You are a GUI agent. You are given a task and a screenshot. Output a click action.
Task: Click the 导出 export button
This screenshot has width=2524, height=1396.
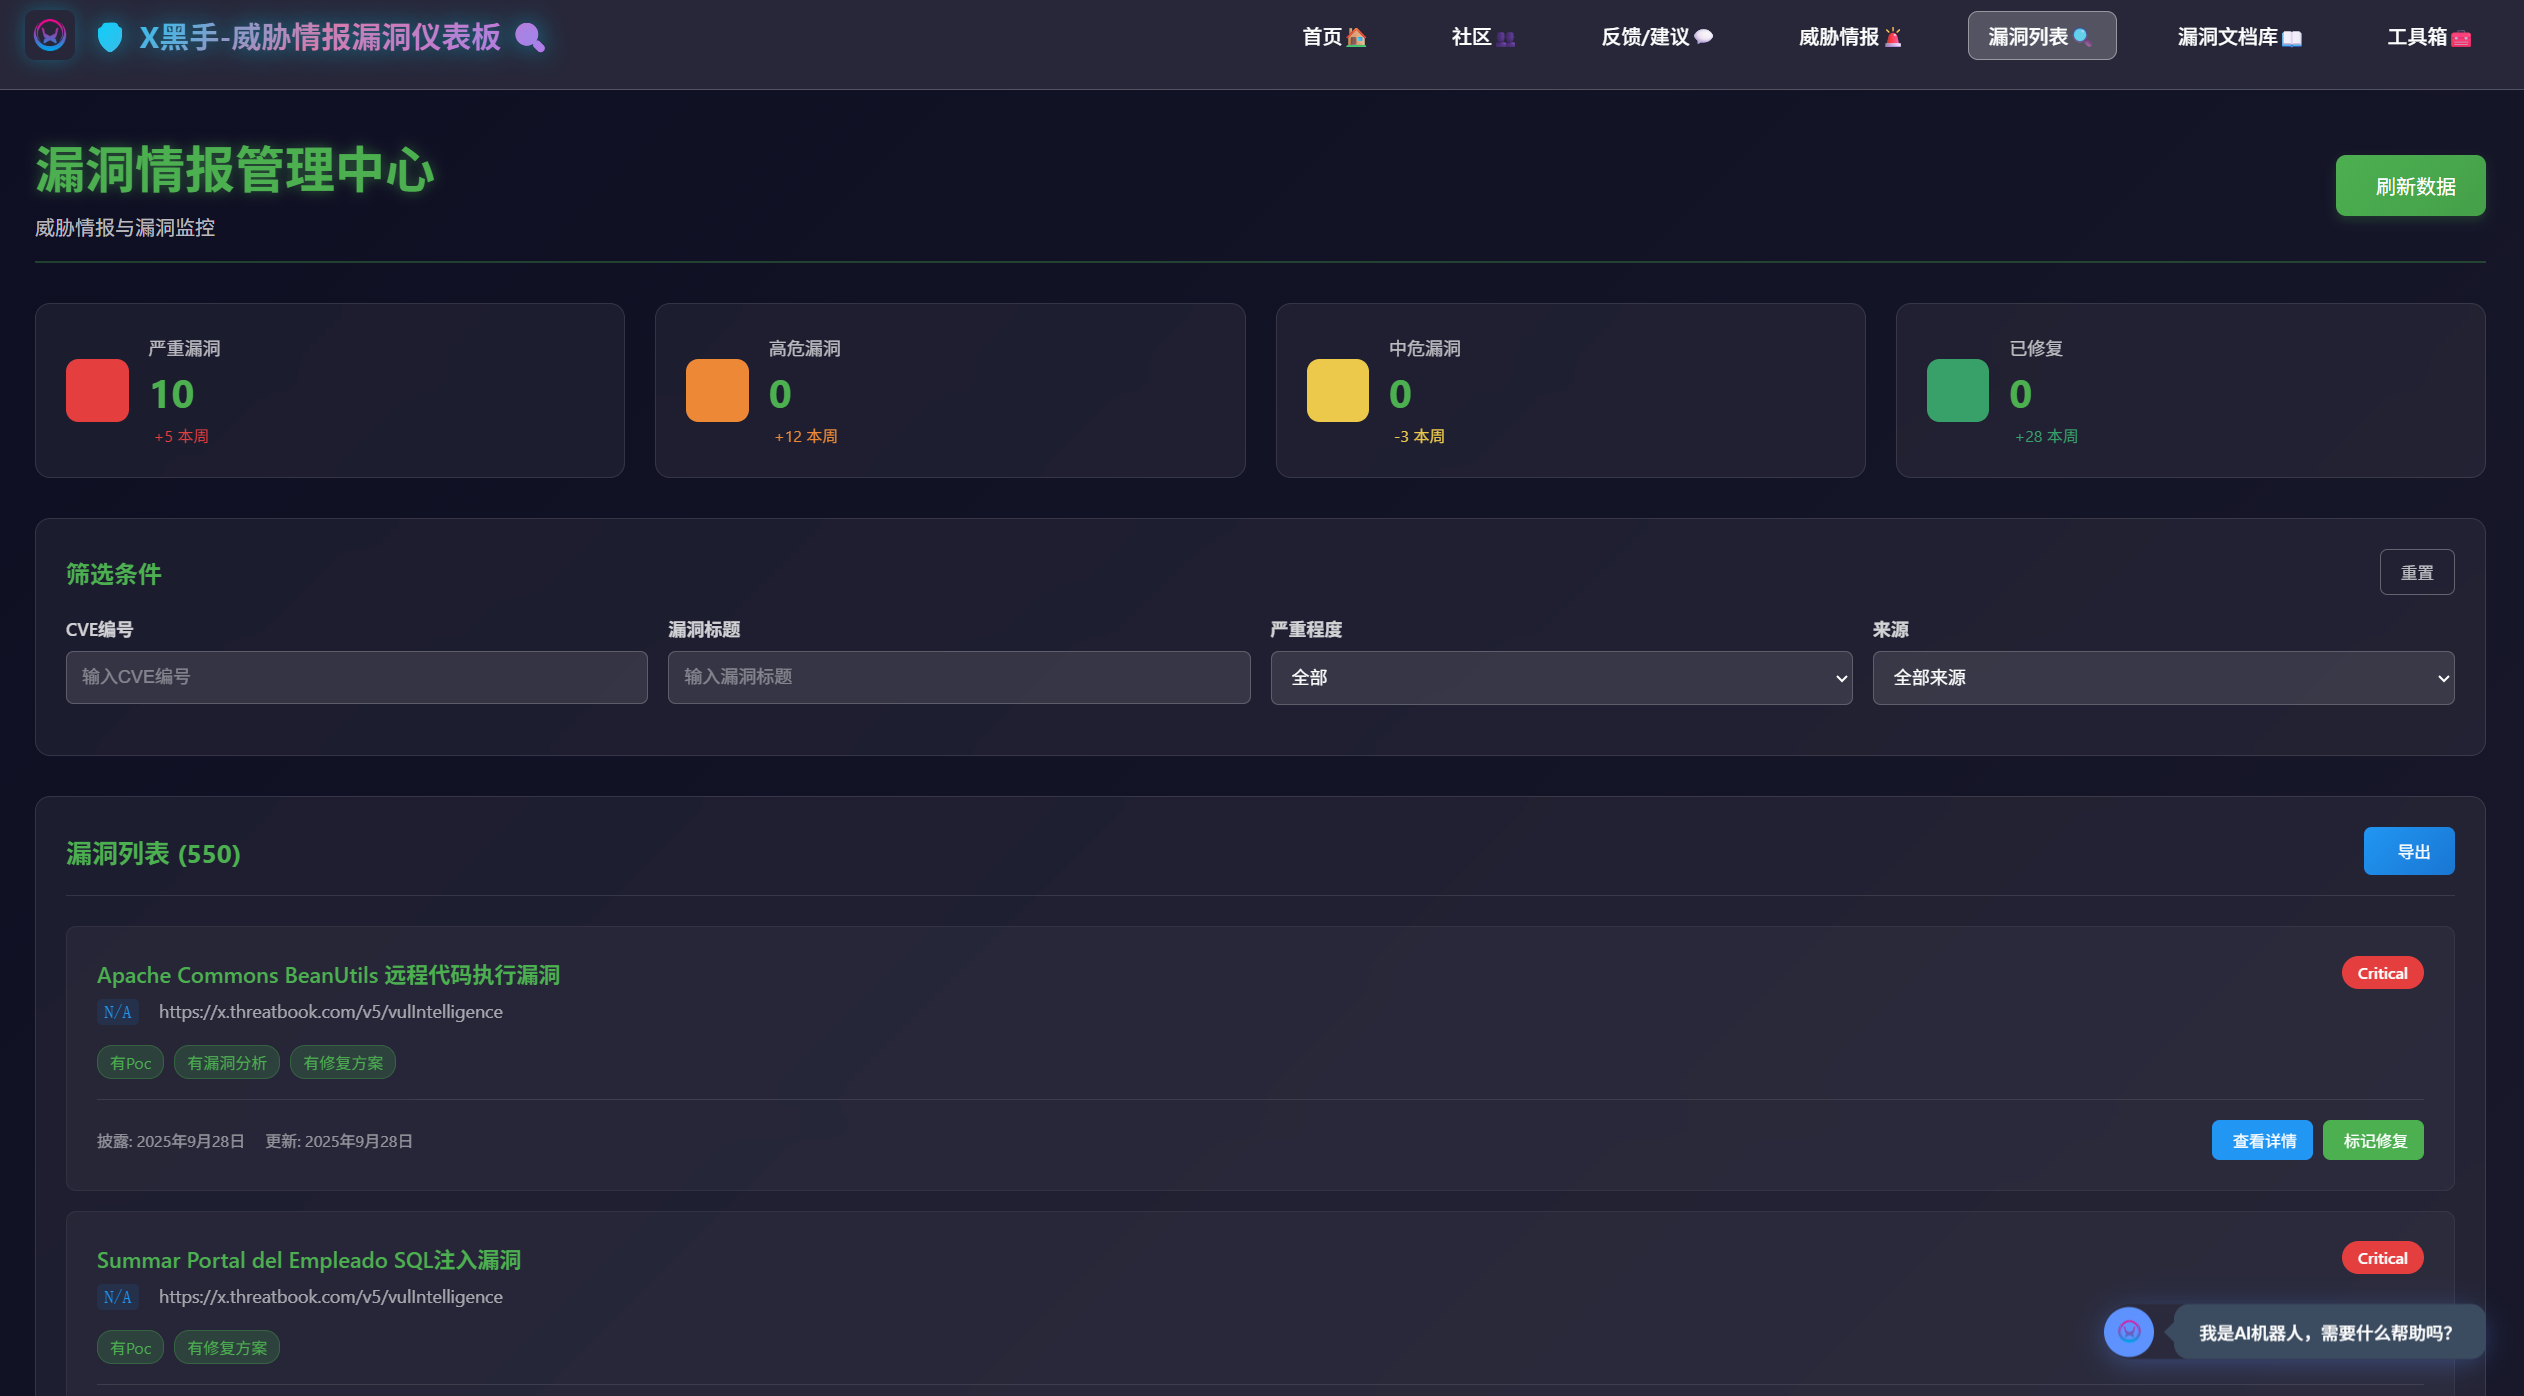point(2408,851)
